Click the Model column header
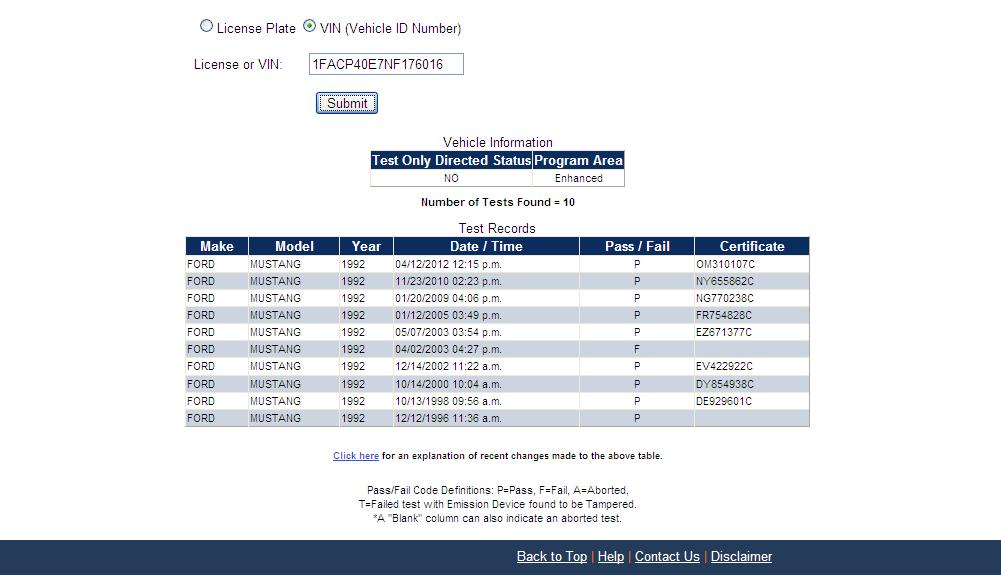 (x=294, y=246)
